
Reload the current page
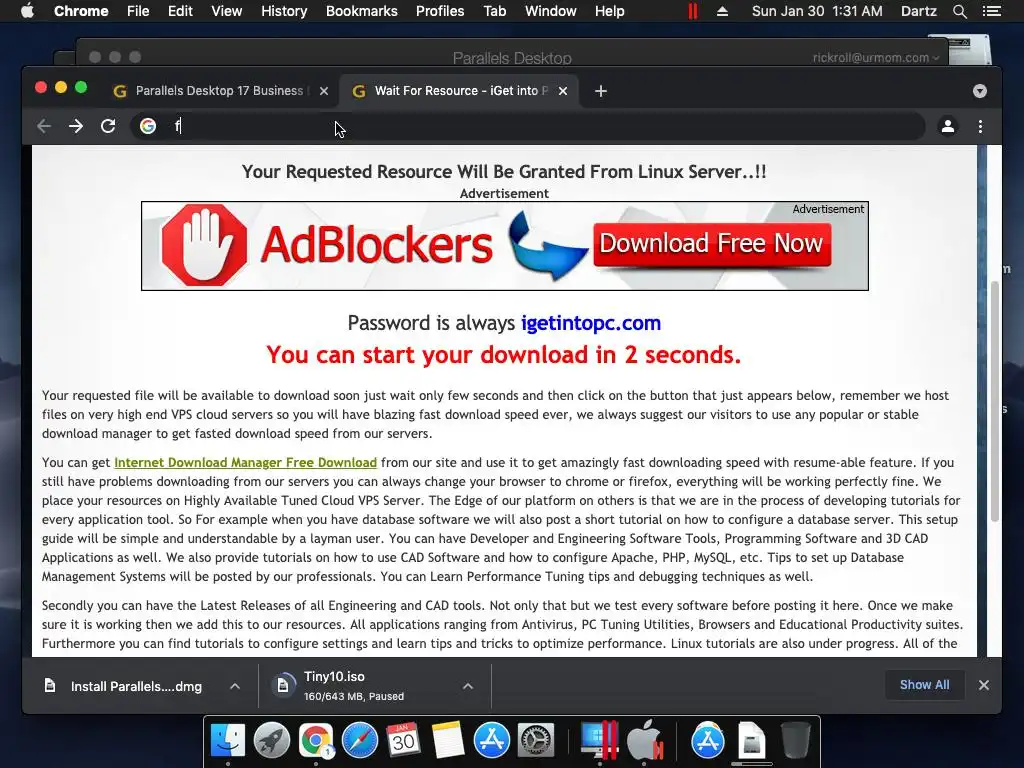(108, 126)
